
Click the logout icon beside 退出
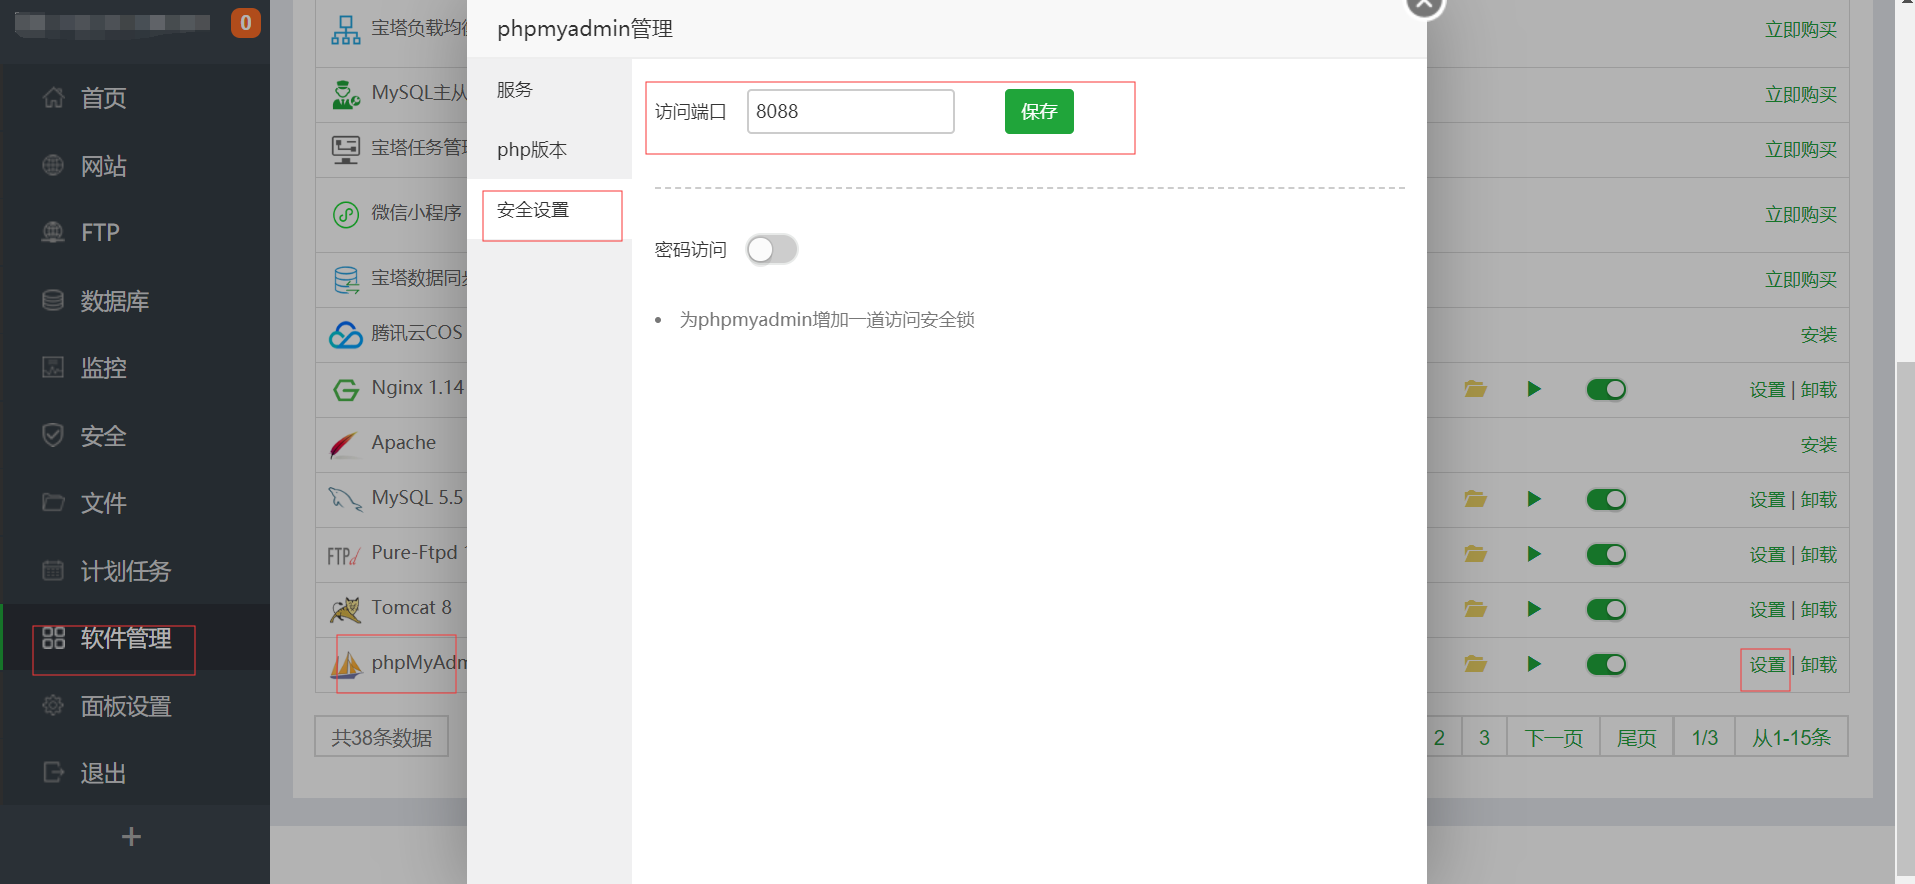click(53, 772)
